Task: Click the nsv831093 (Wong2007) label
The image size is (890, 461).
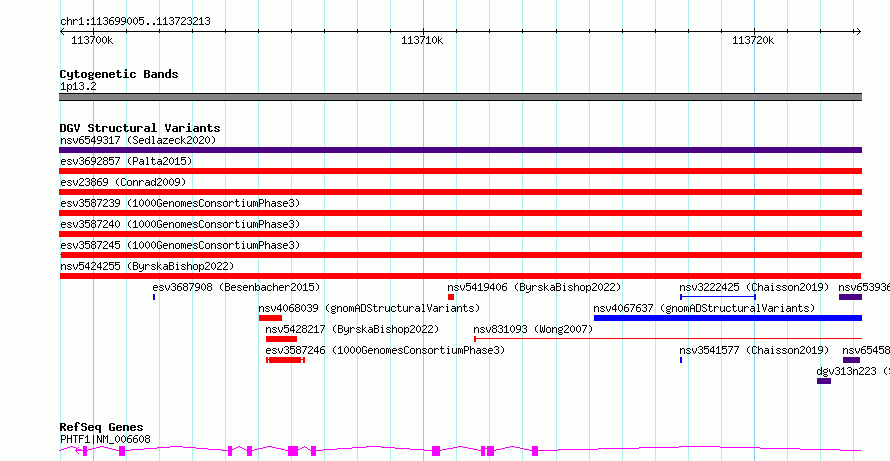Action: pyautogui.click(x=533, y=329)
